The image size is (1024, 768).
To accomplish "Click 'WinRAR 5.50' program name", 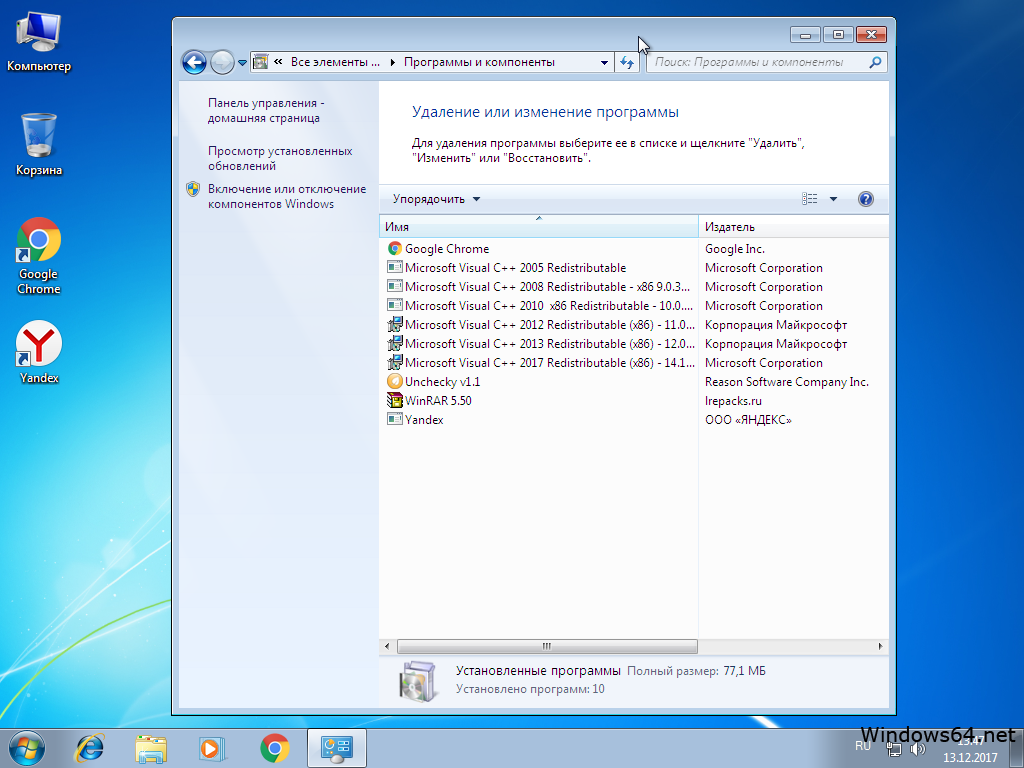I will click(438, 400).
